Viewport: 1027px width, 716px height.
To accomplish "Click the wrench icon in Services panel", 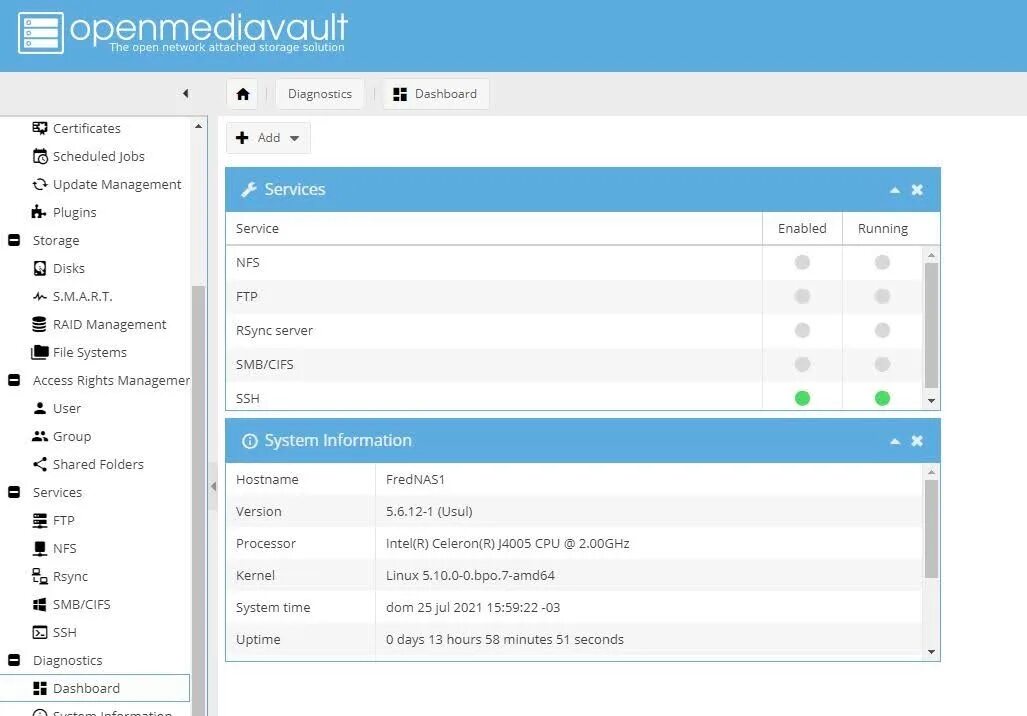I will click(x=249, y=189).
